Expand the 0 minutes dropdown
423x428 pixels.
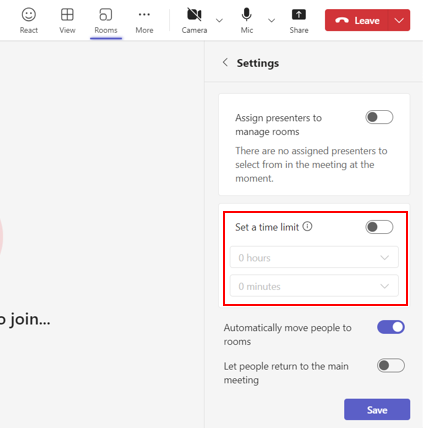pyautogui.click(x=314, y=286)
